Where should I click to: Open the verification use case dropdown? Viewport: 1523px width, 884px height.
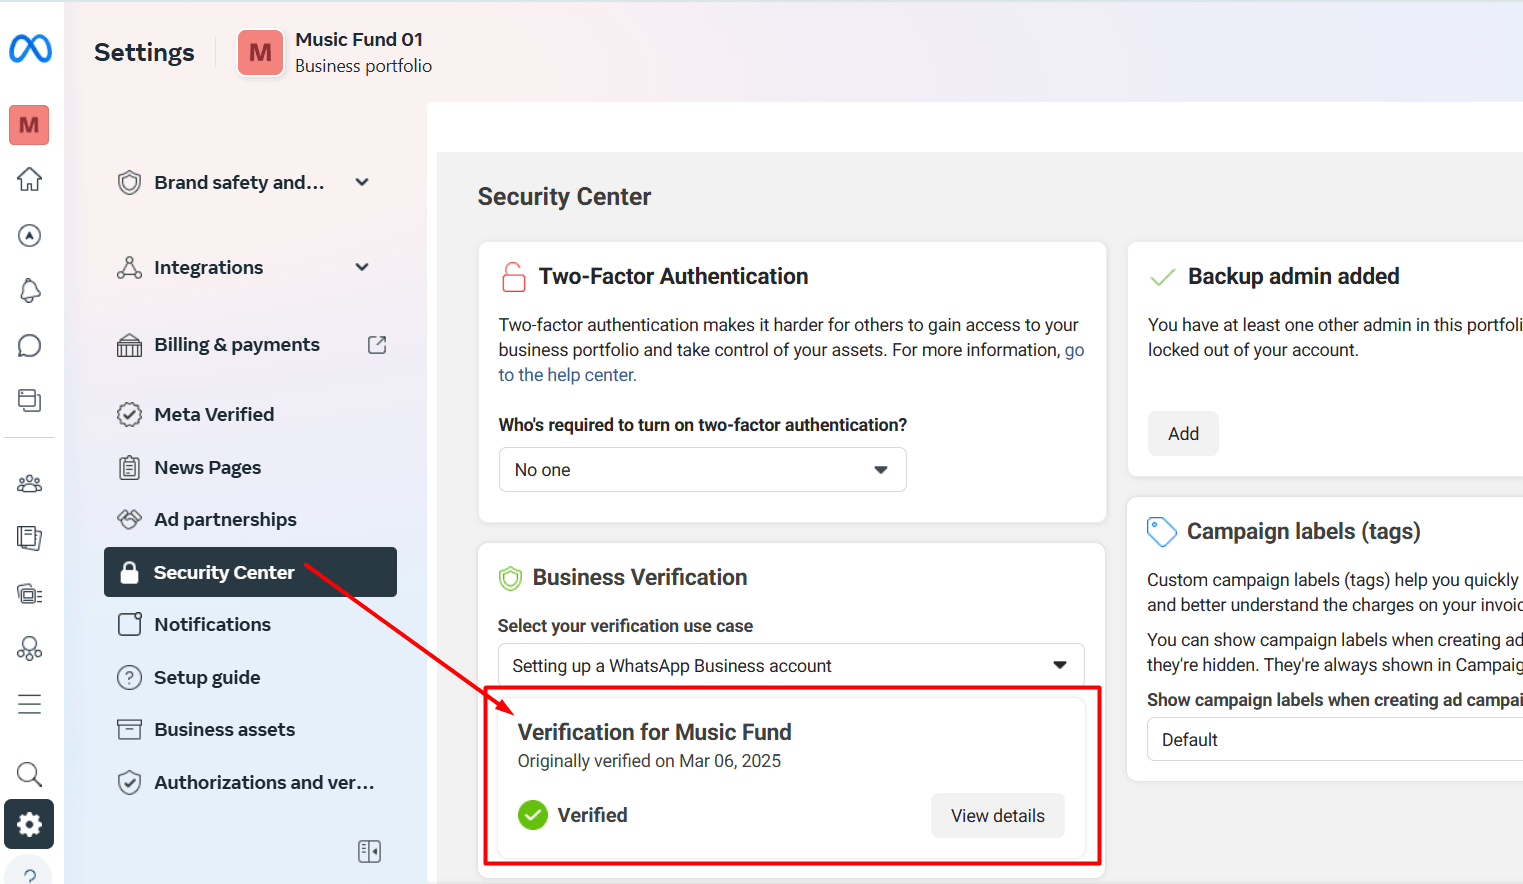point(791,666)
